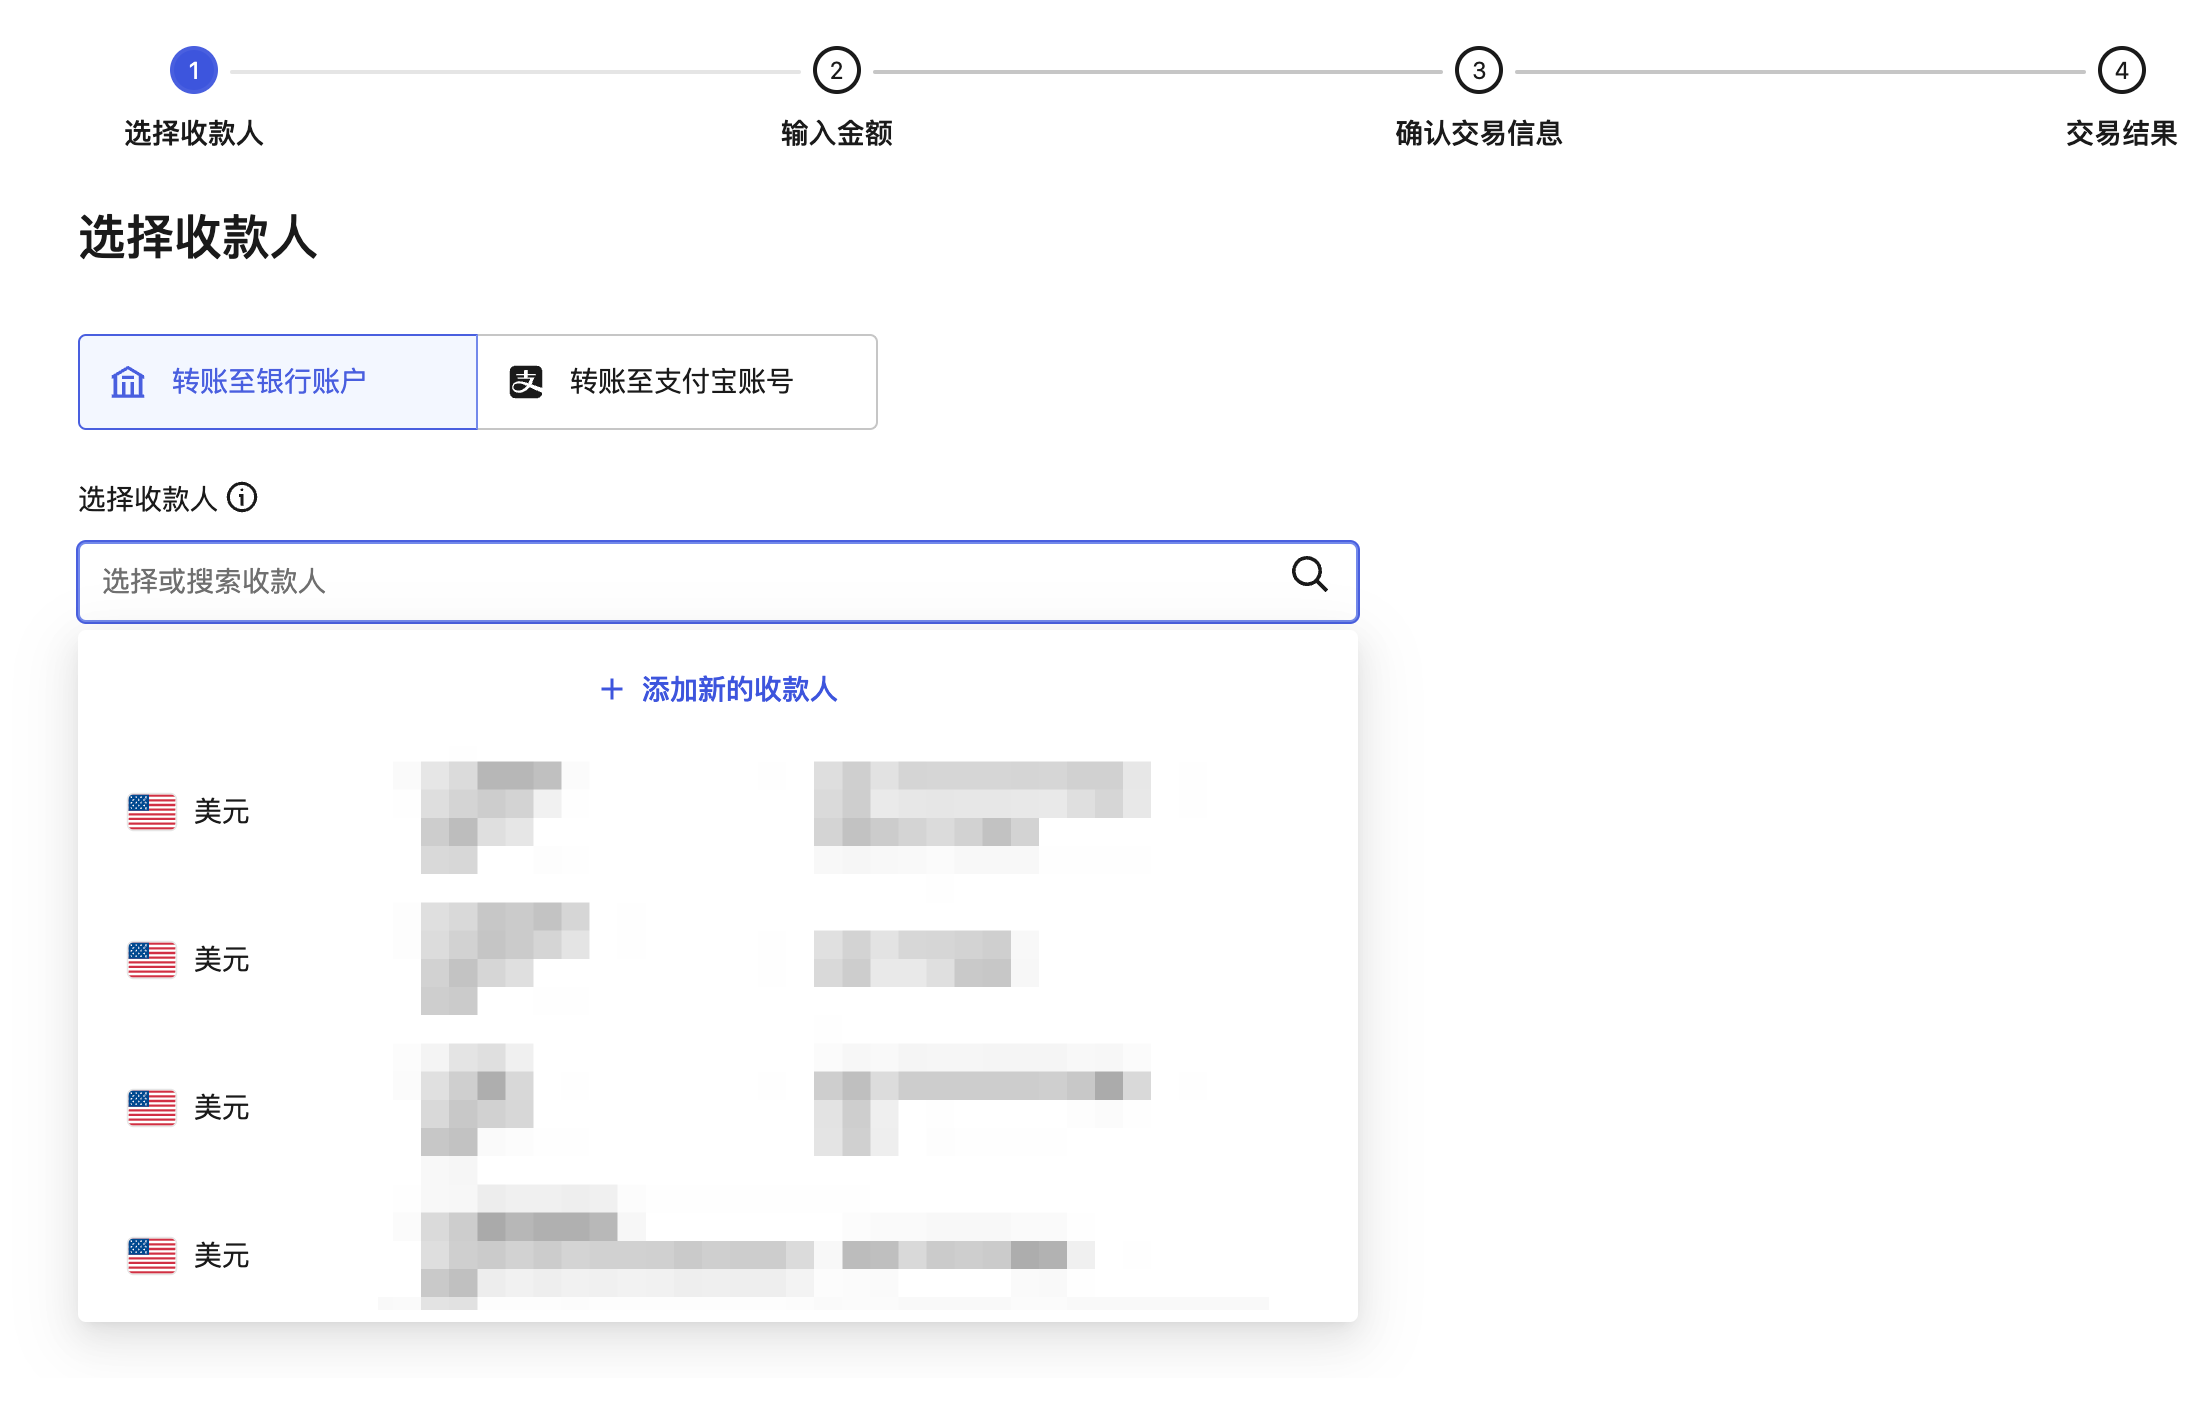The height and width of the screenshot is (1410, 2190).
Task: Open the 添加新的收款人 link
Action: (737, 689)
